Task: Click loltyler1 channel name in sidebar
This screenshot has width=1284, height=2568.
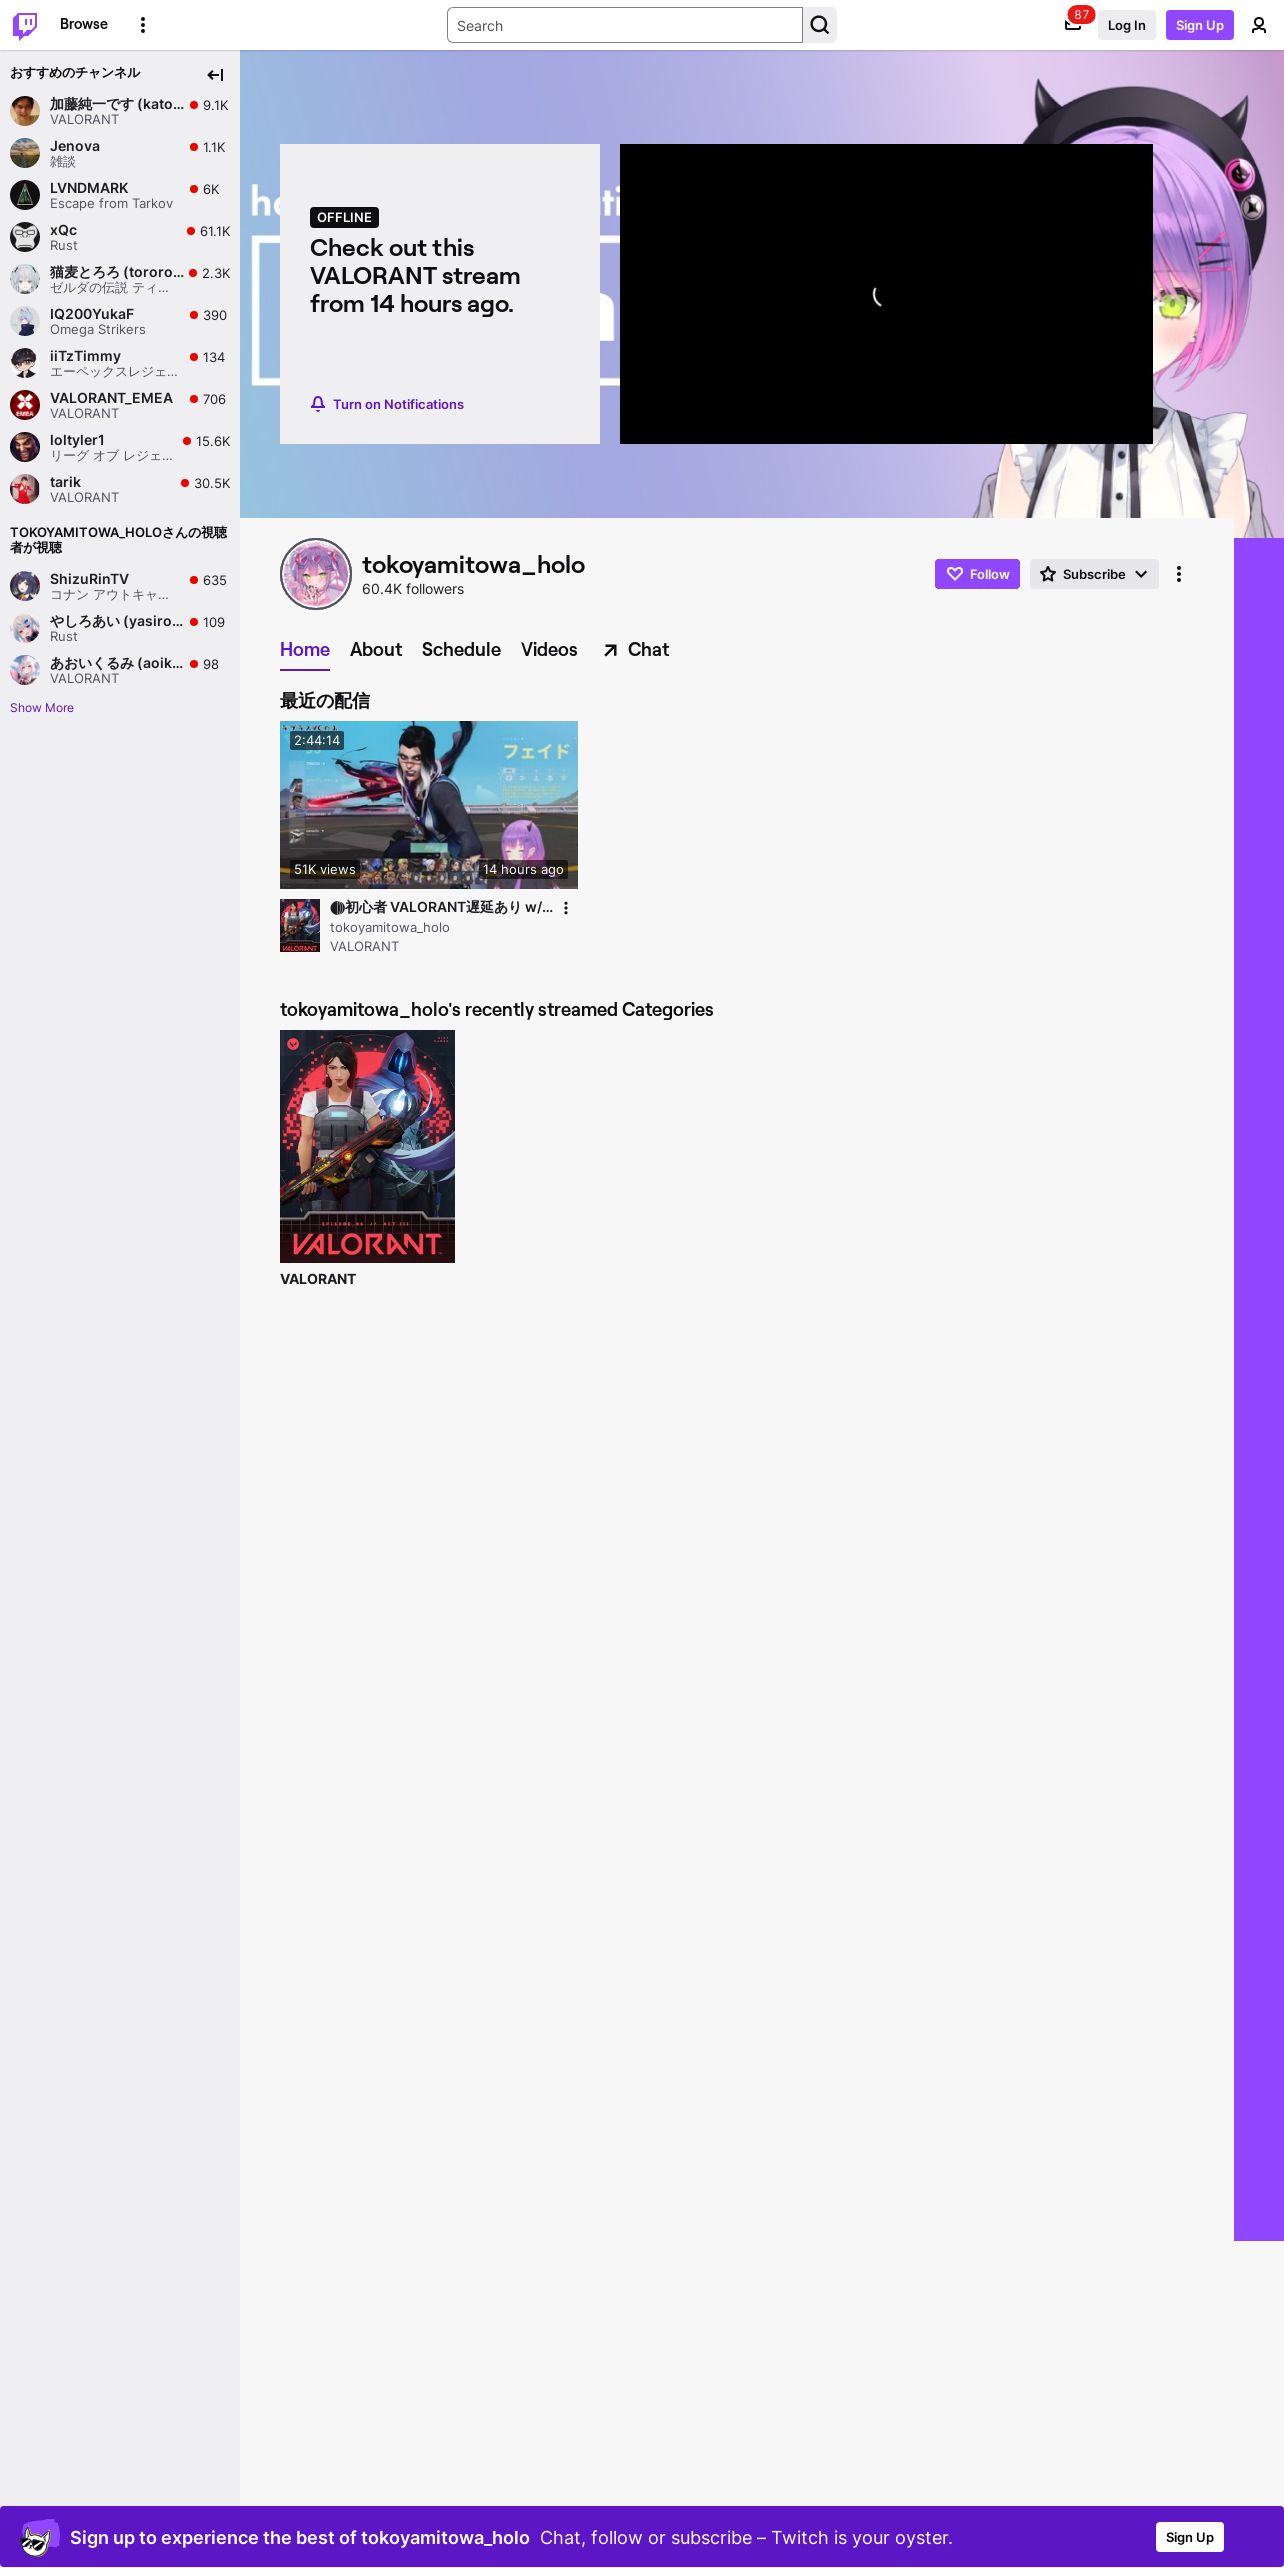Action: tap(77, 440)
